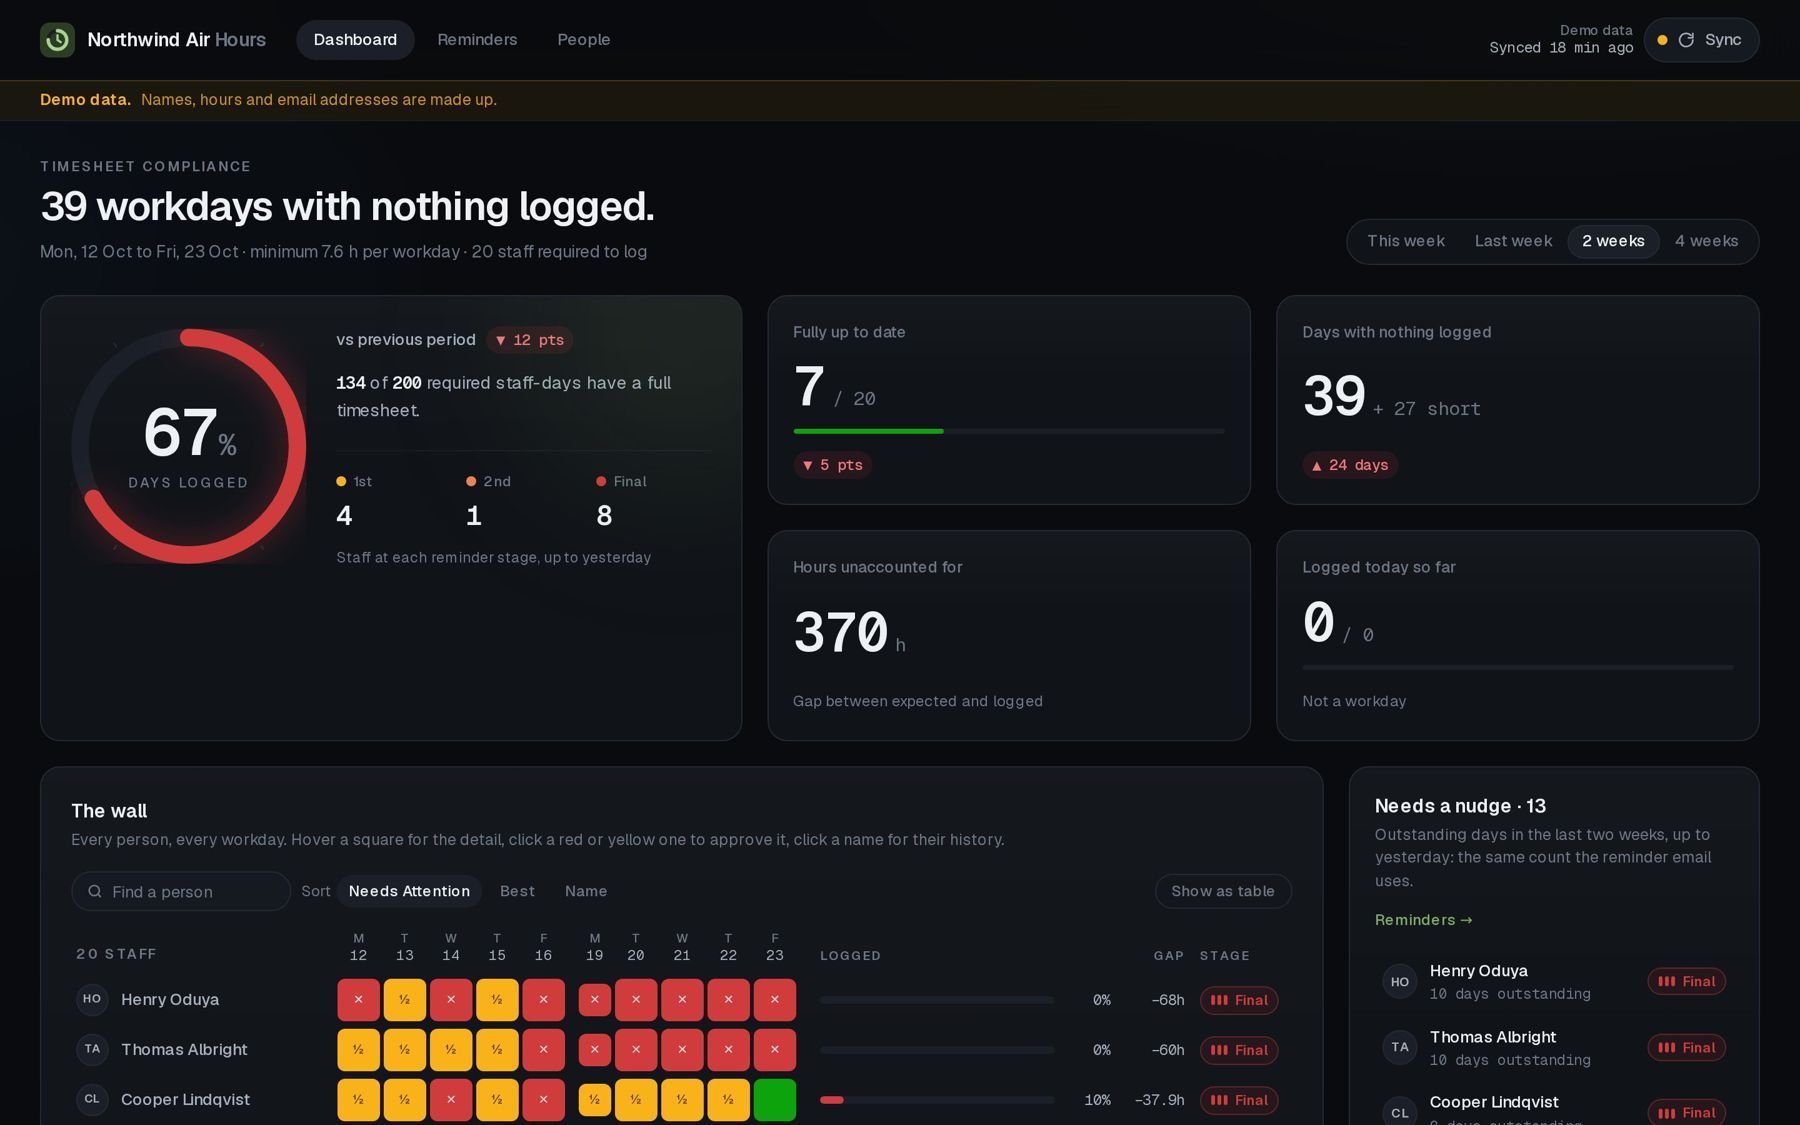
Task: Open Cooper Lindqvist's history from the wall
Action: coord(185,1099)
